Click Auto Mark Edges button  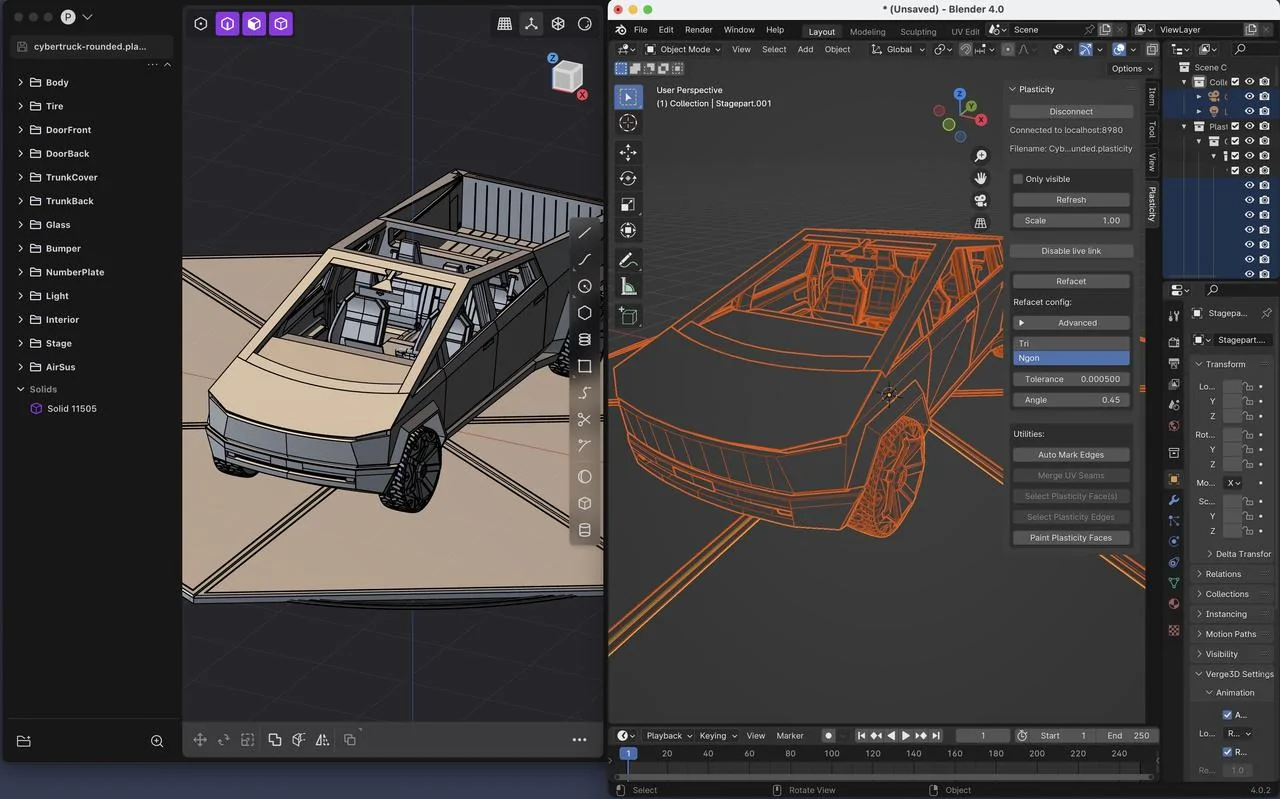pyautogui.click(x=1071, y=455)
